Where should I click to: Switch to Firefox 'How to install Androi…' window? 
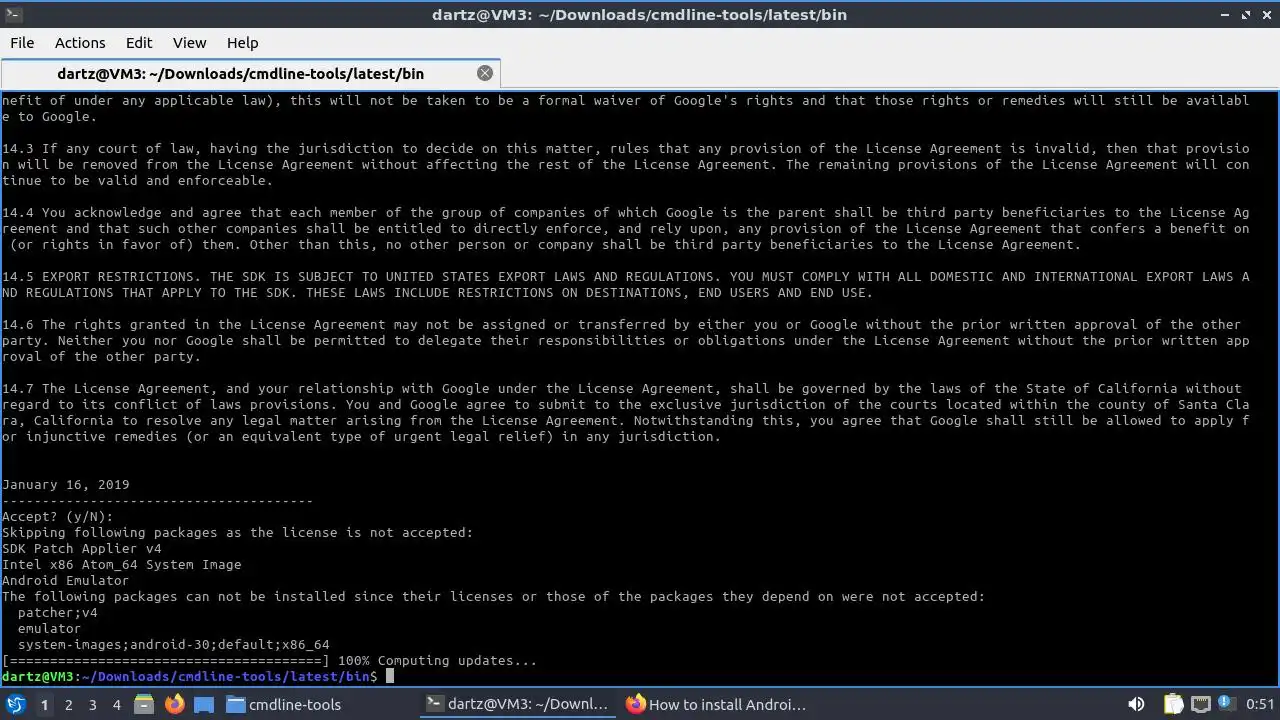pyautogui.click(x=718, y=704)
